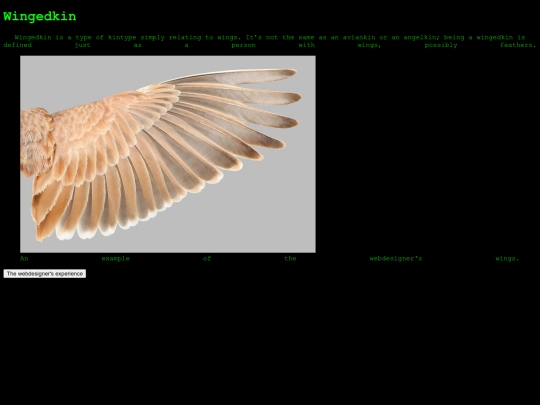Click the word "aviankin" in the intro paragraph
The height and width of the screenshot is (405, 540).
click(359, 38)
